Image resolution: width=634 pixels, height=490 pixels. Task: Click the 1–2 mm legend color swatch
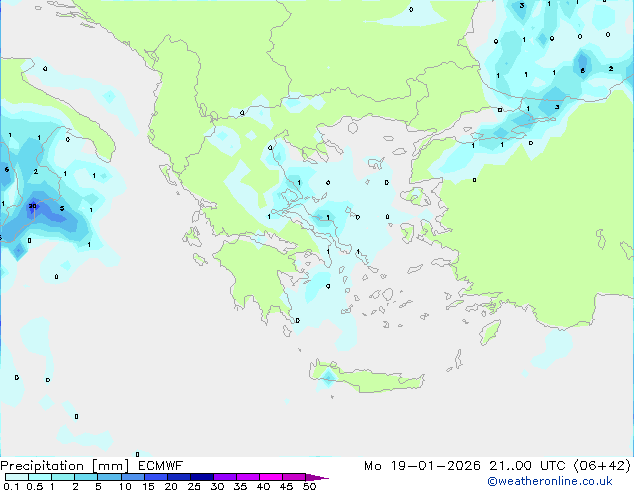pyautogui.click(x=63, y=477)
